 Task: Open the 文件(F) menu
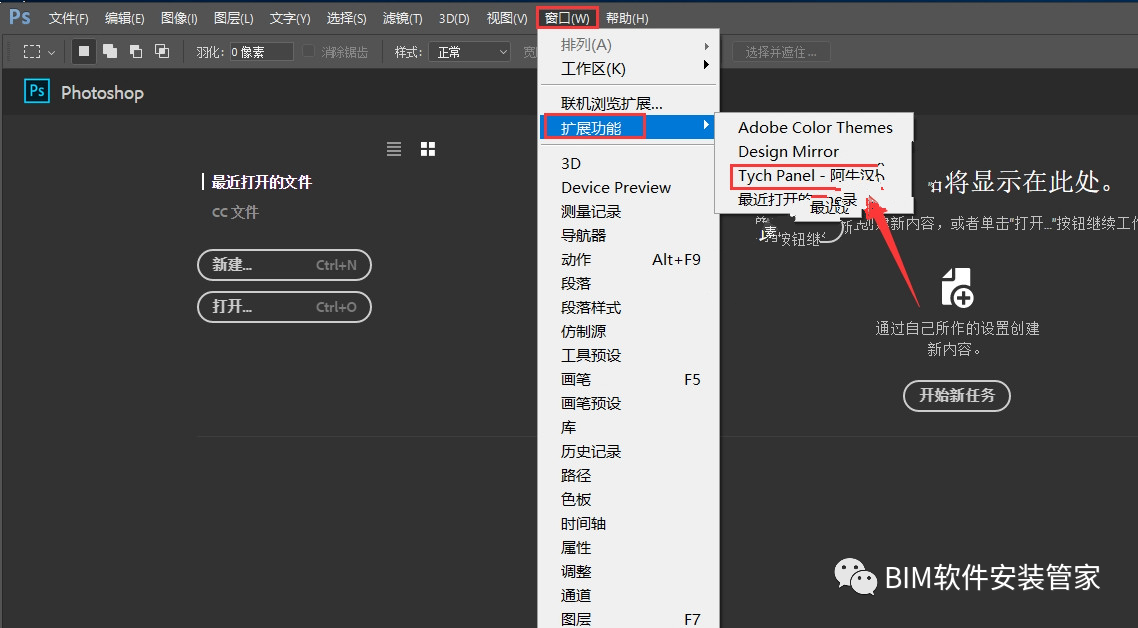coord(68,18)
